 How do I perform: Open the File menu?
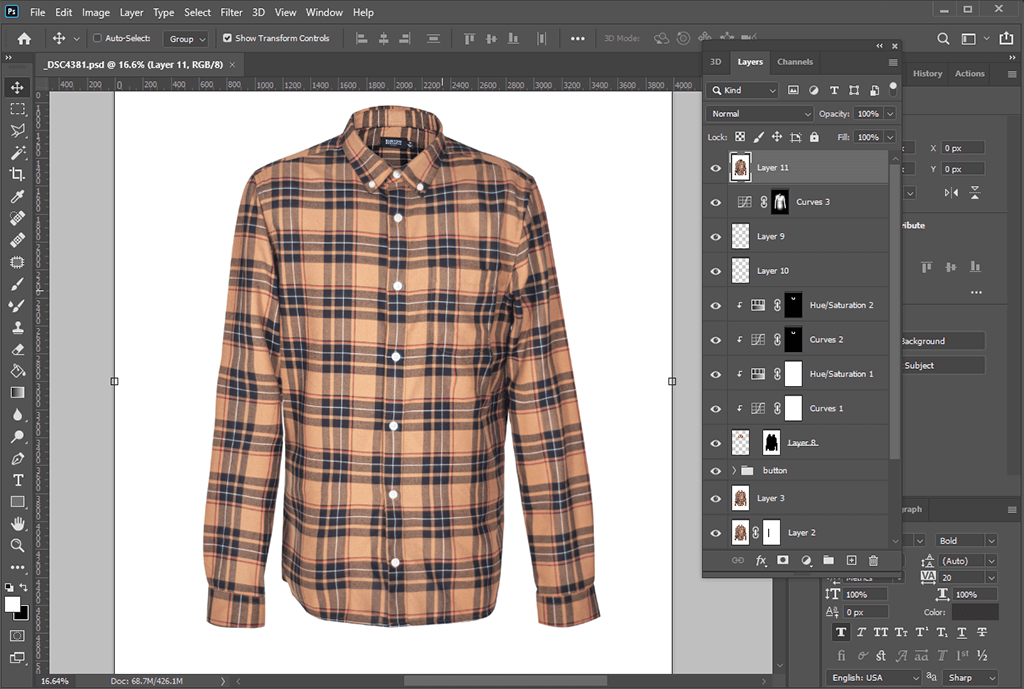tap(37, 12)
